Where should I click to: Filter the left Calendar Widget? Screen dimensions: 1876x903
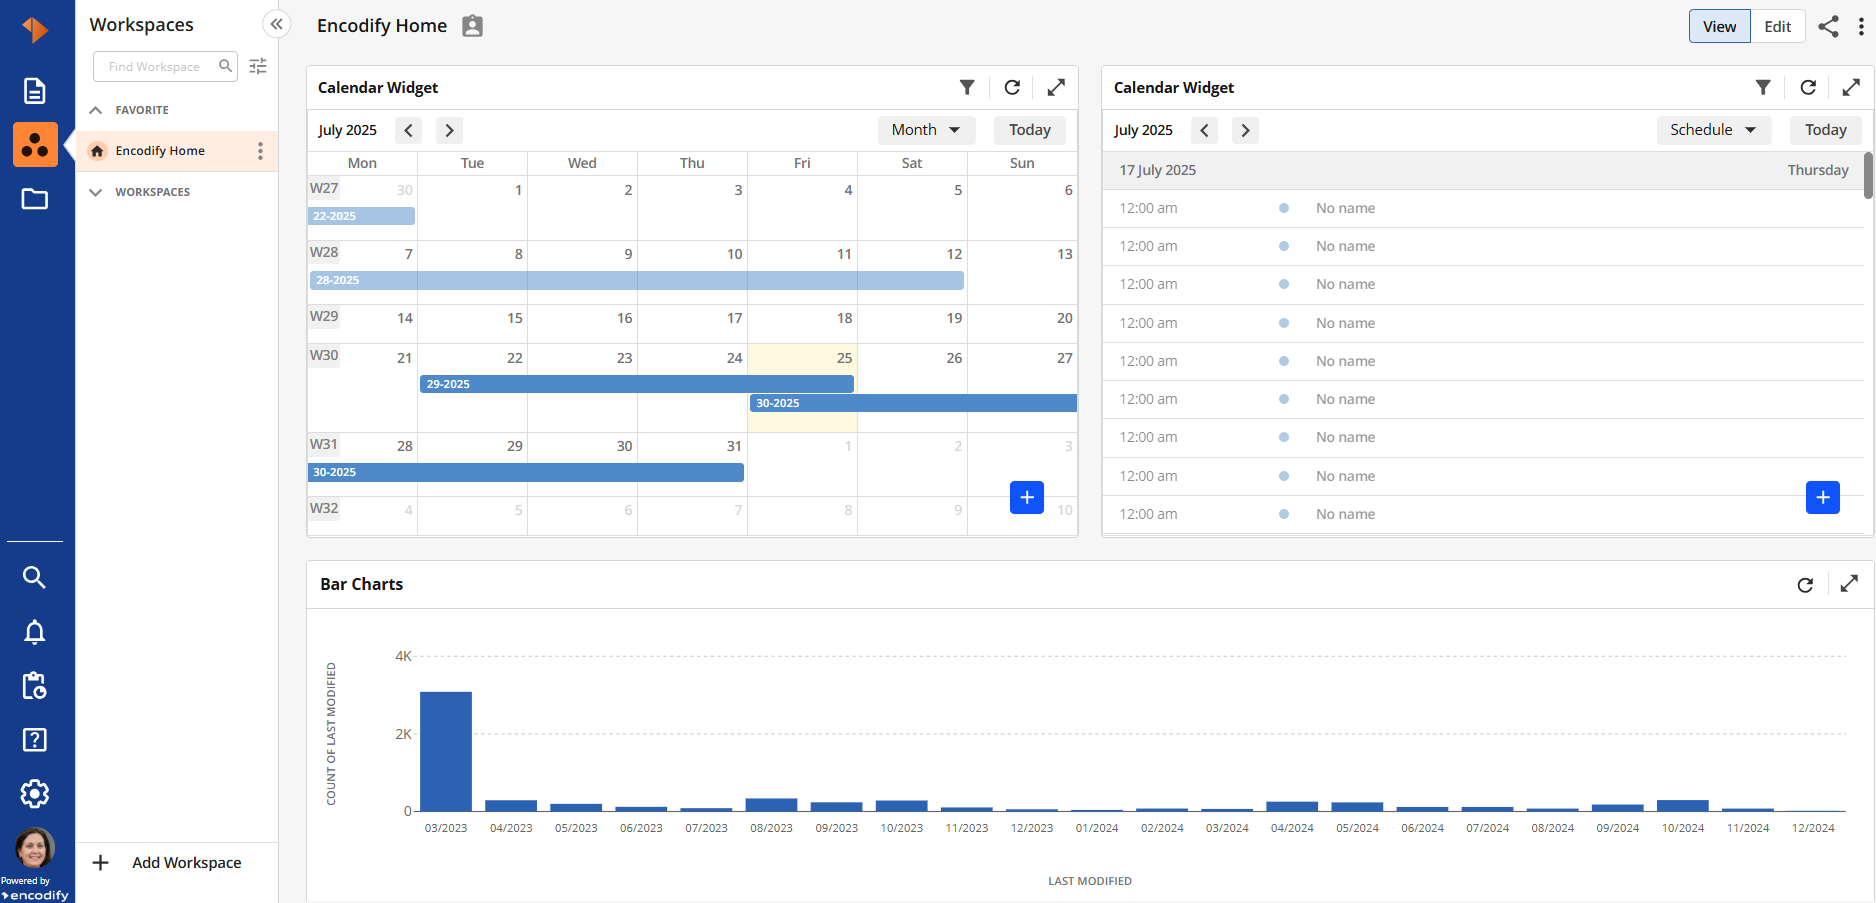coord(967,87)
